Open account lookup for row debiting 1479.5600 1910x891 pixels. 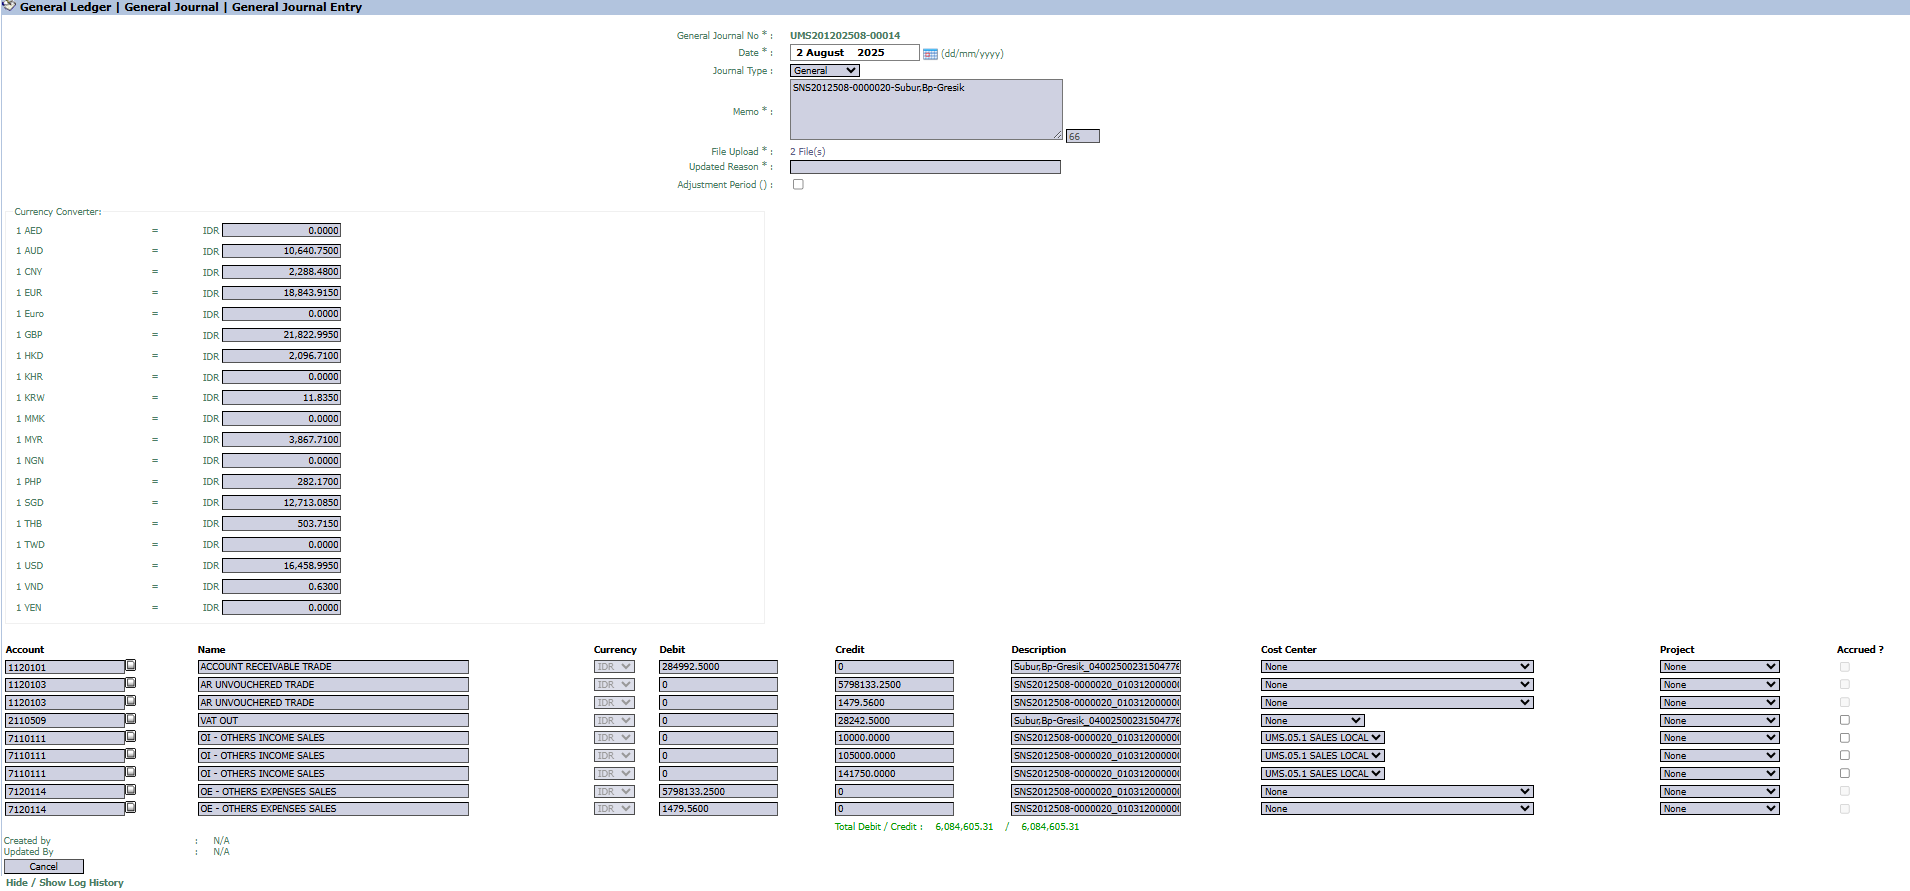click(x=131, y=808)
